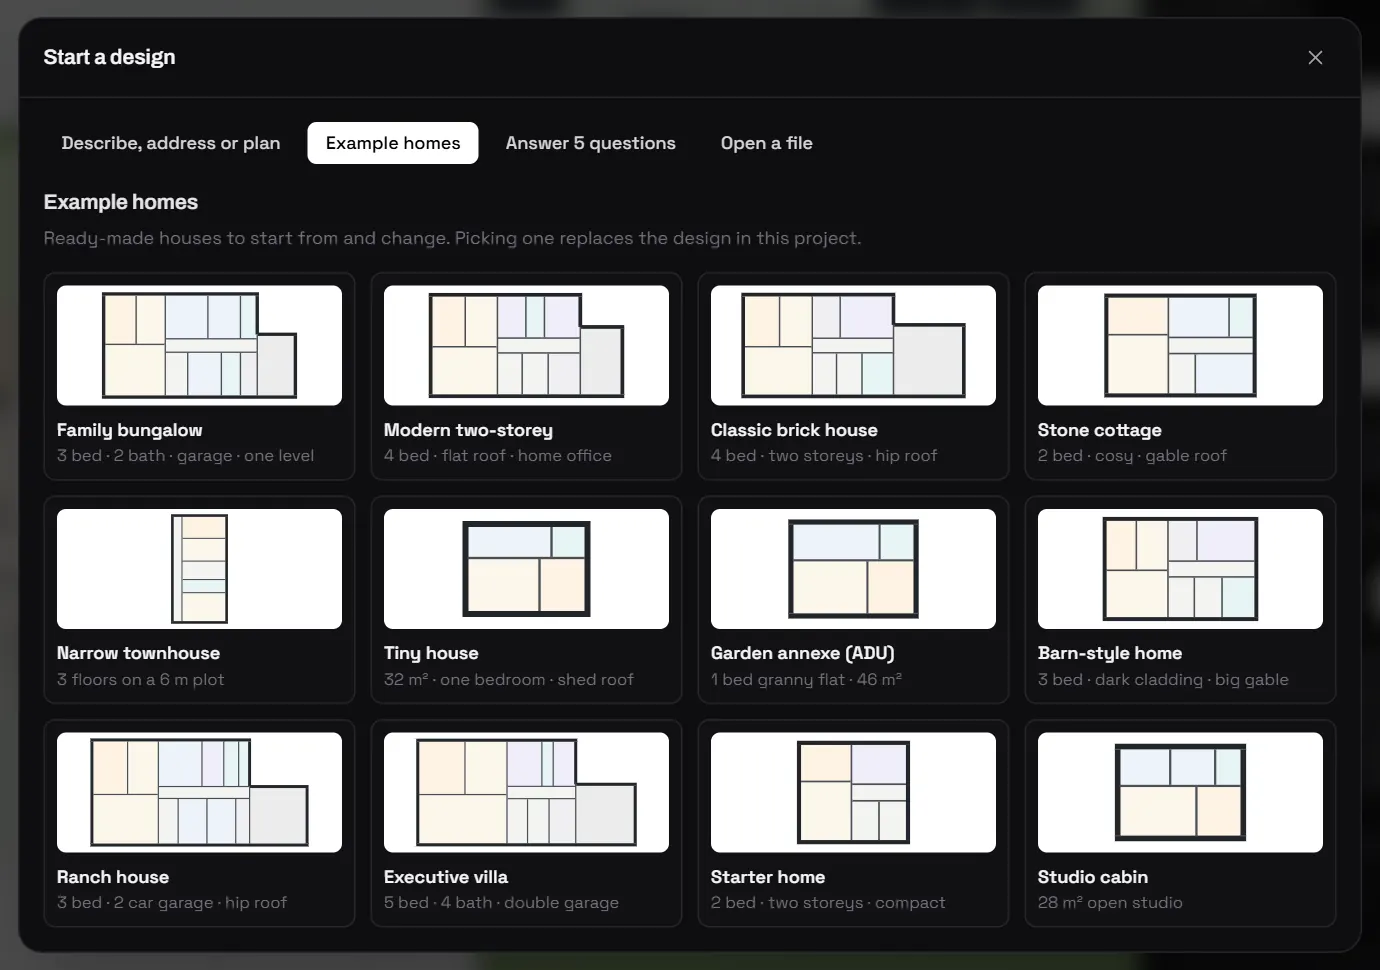Click "2 bed · cosy · gable roof" description
Image resolution: width=1380 pixels, height=970 pixels.
point(1132,456)
